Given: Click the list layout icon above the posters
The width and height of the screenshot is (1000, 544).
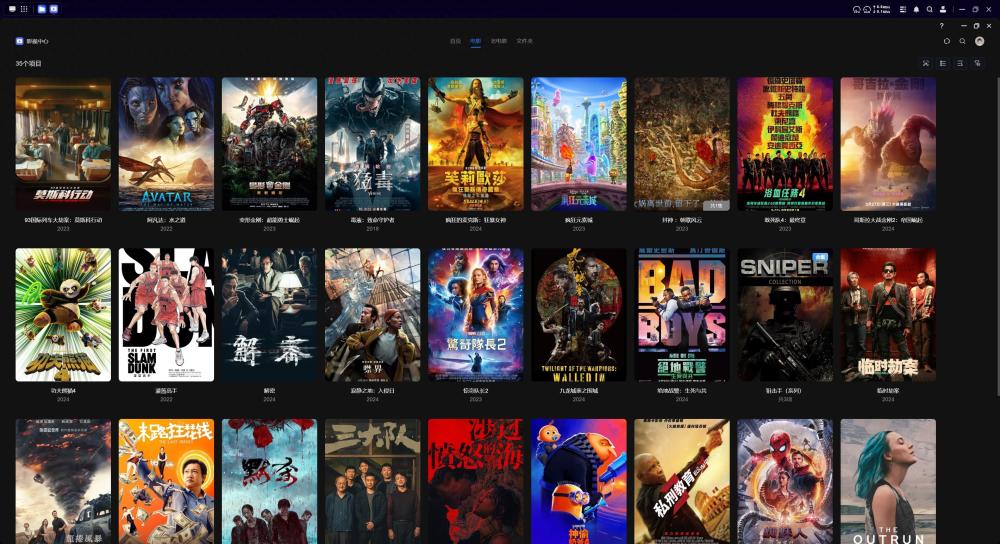Looking at the screenshot, I should [943, 63].
